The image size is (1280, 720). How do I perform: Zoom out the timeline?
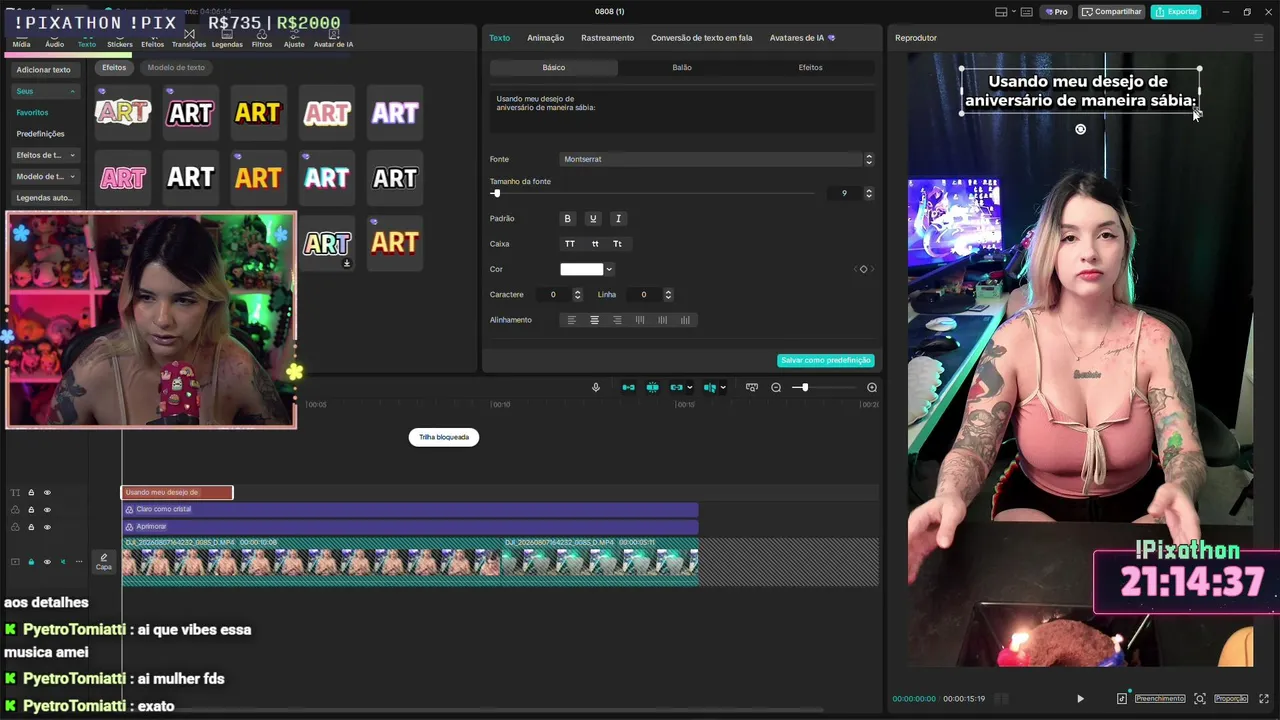point(776,388)
